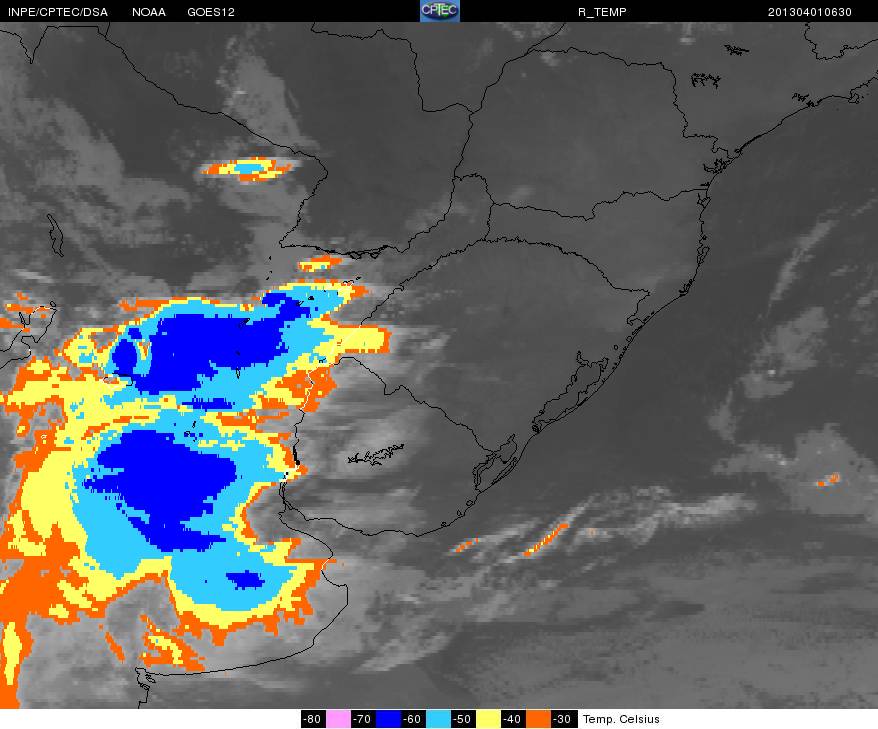Click the -70 legend value
Screen dimensions: 878x729
click(x=363, y=719)
